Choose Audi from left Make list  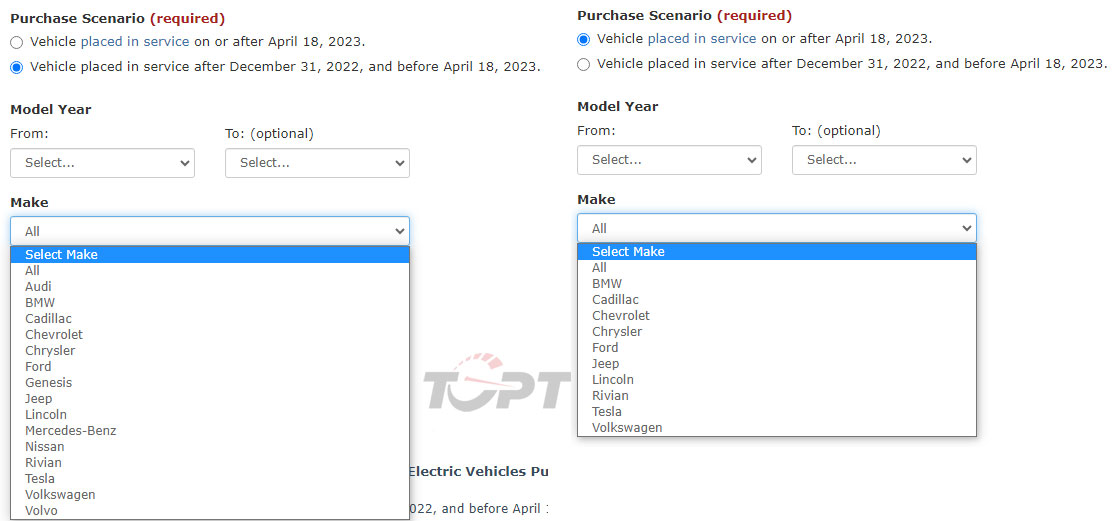pos(210,287)
